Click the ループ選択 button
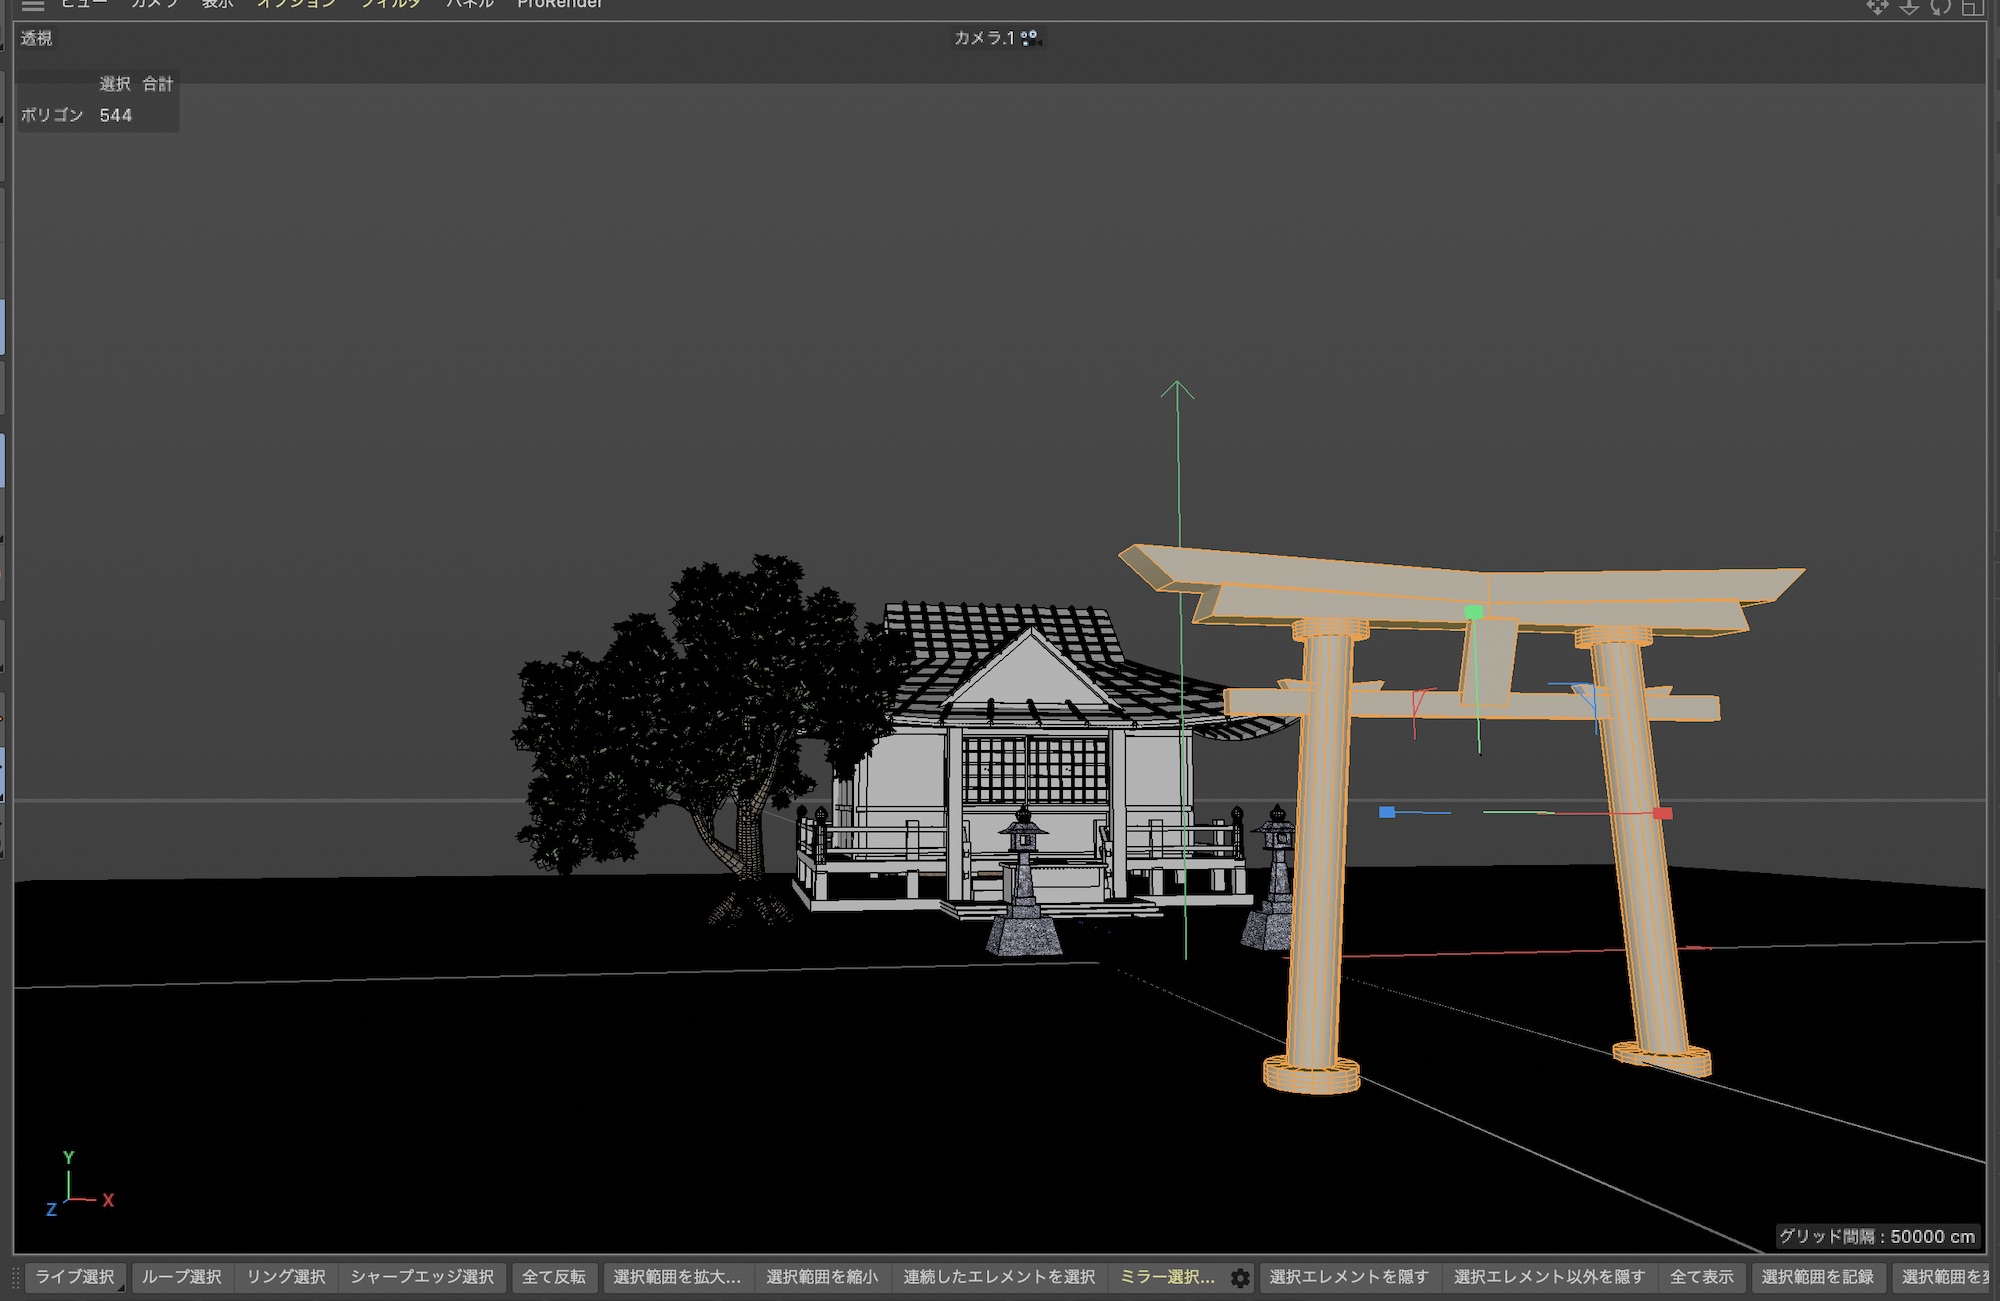2000x1301 pixels. click(181, 1277)
